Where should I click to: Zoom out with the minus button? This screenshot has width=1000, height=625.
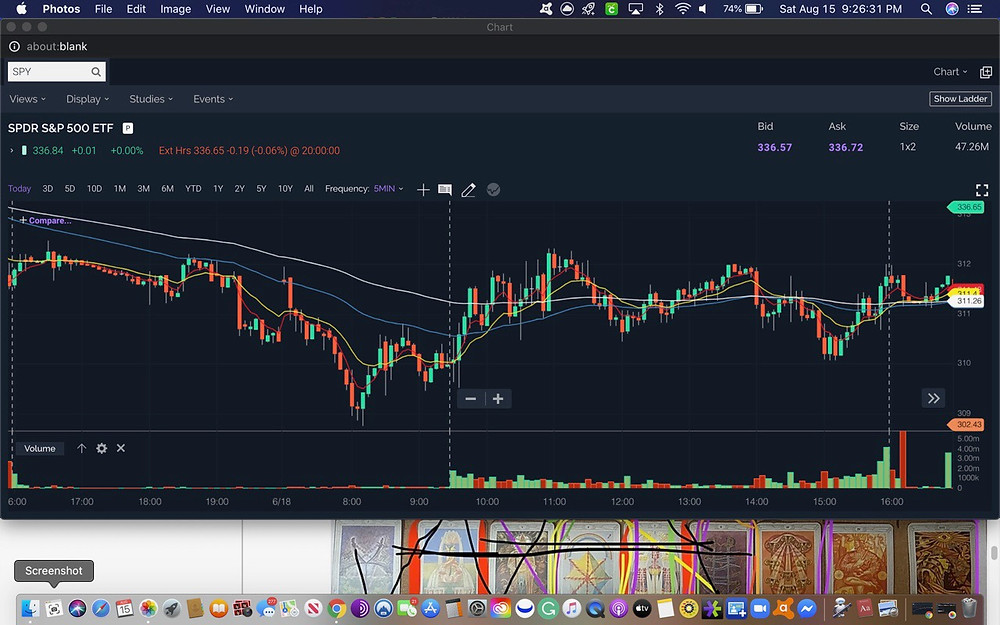click(x=471, y=399)
